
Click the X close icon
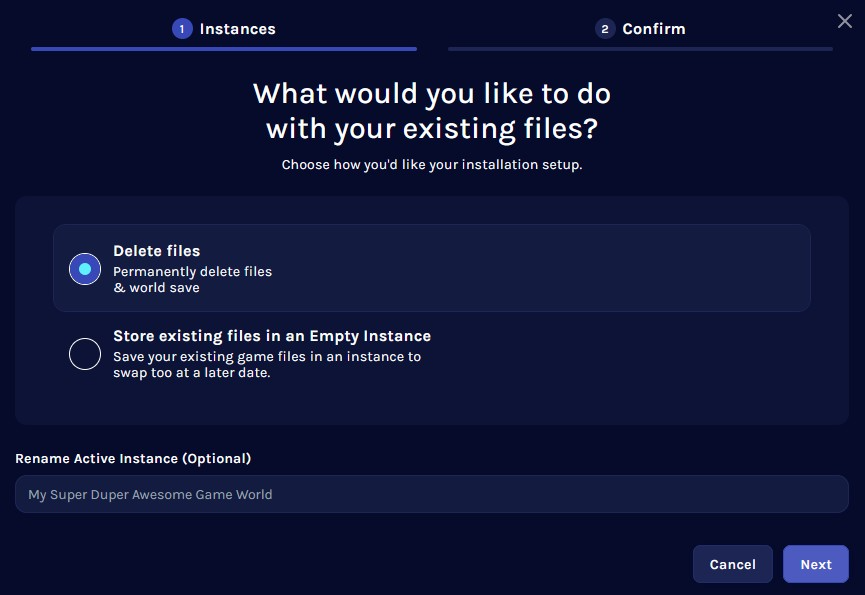[845, 20]
